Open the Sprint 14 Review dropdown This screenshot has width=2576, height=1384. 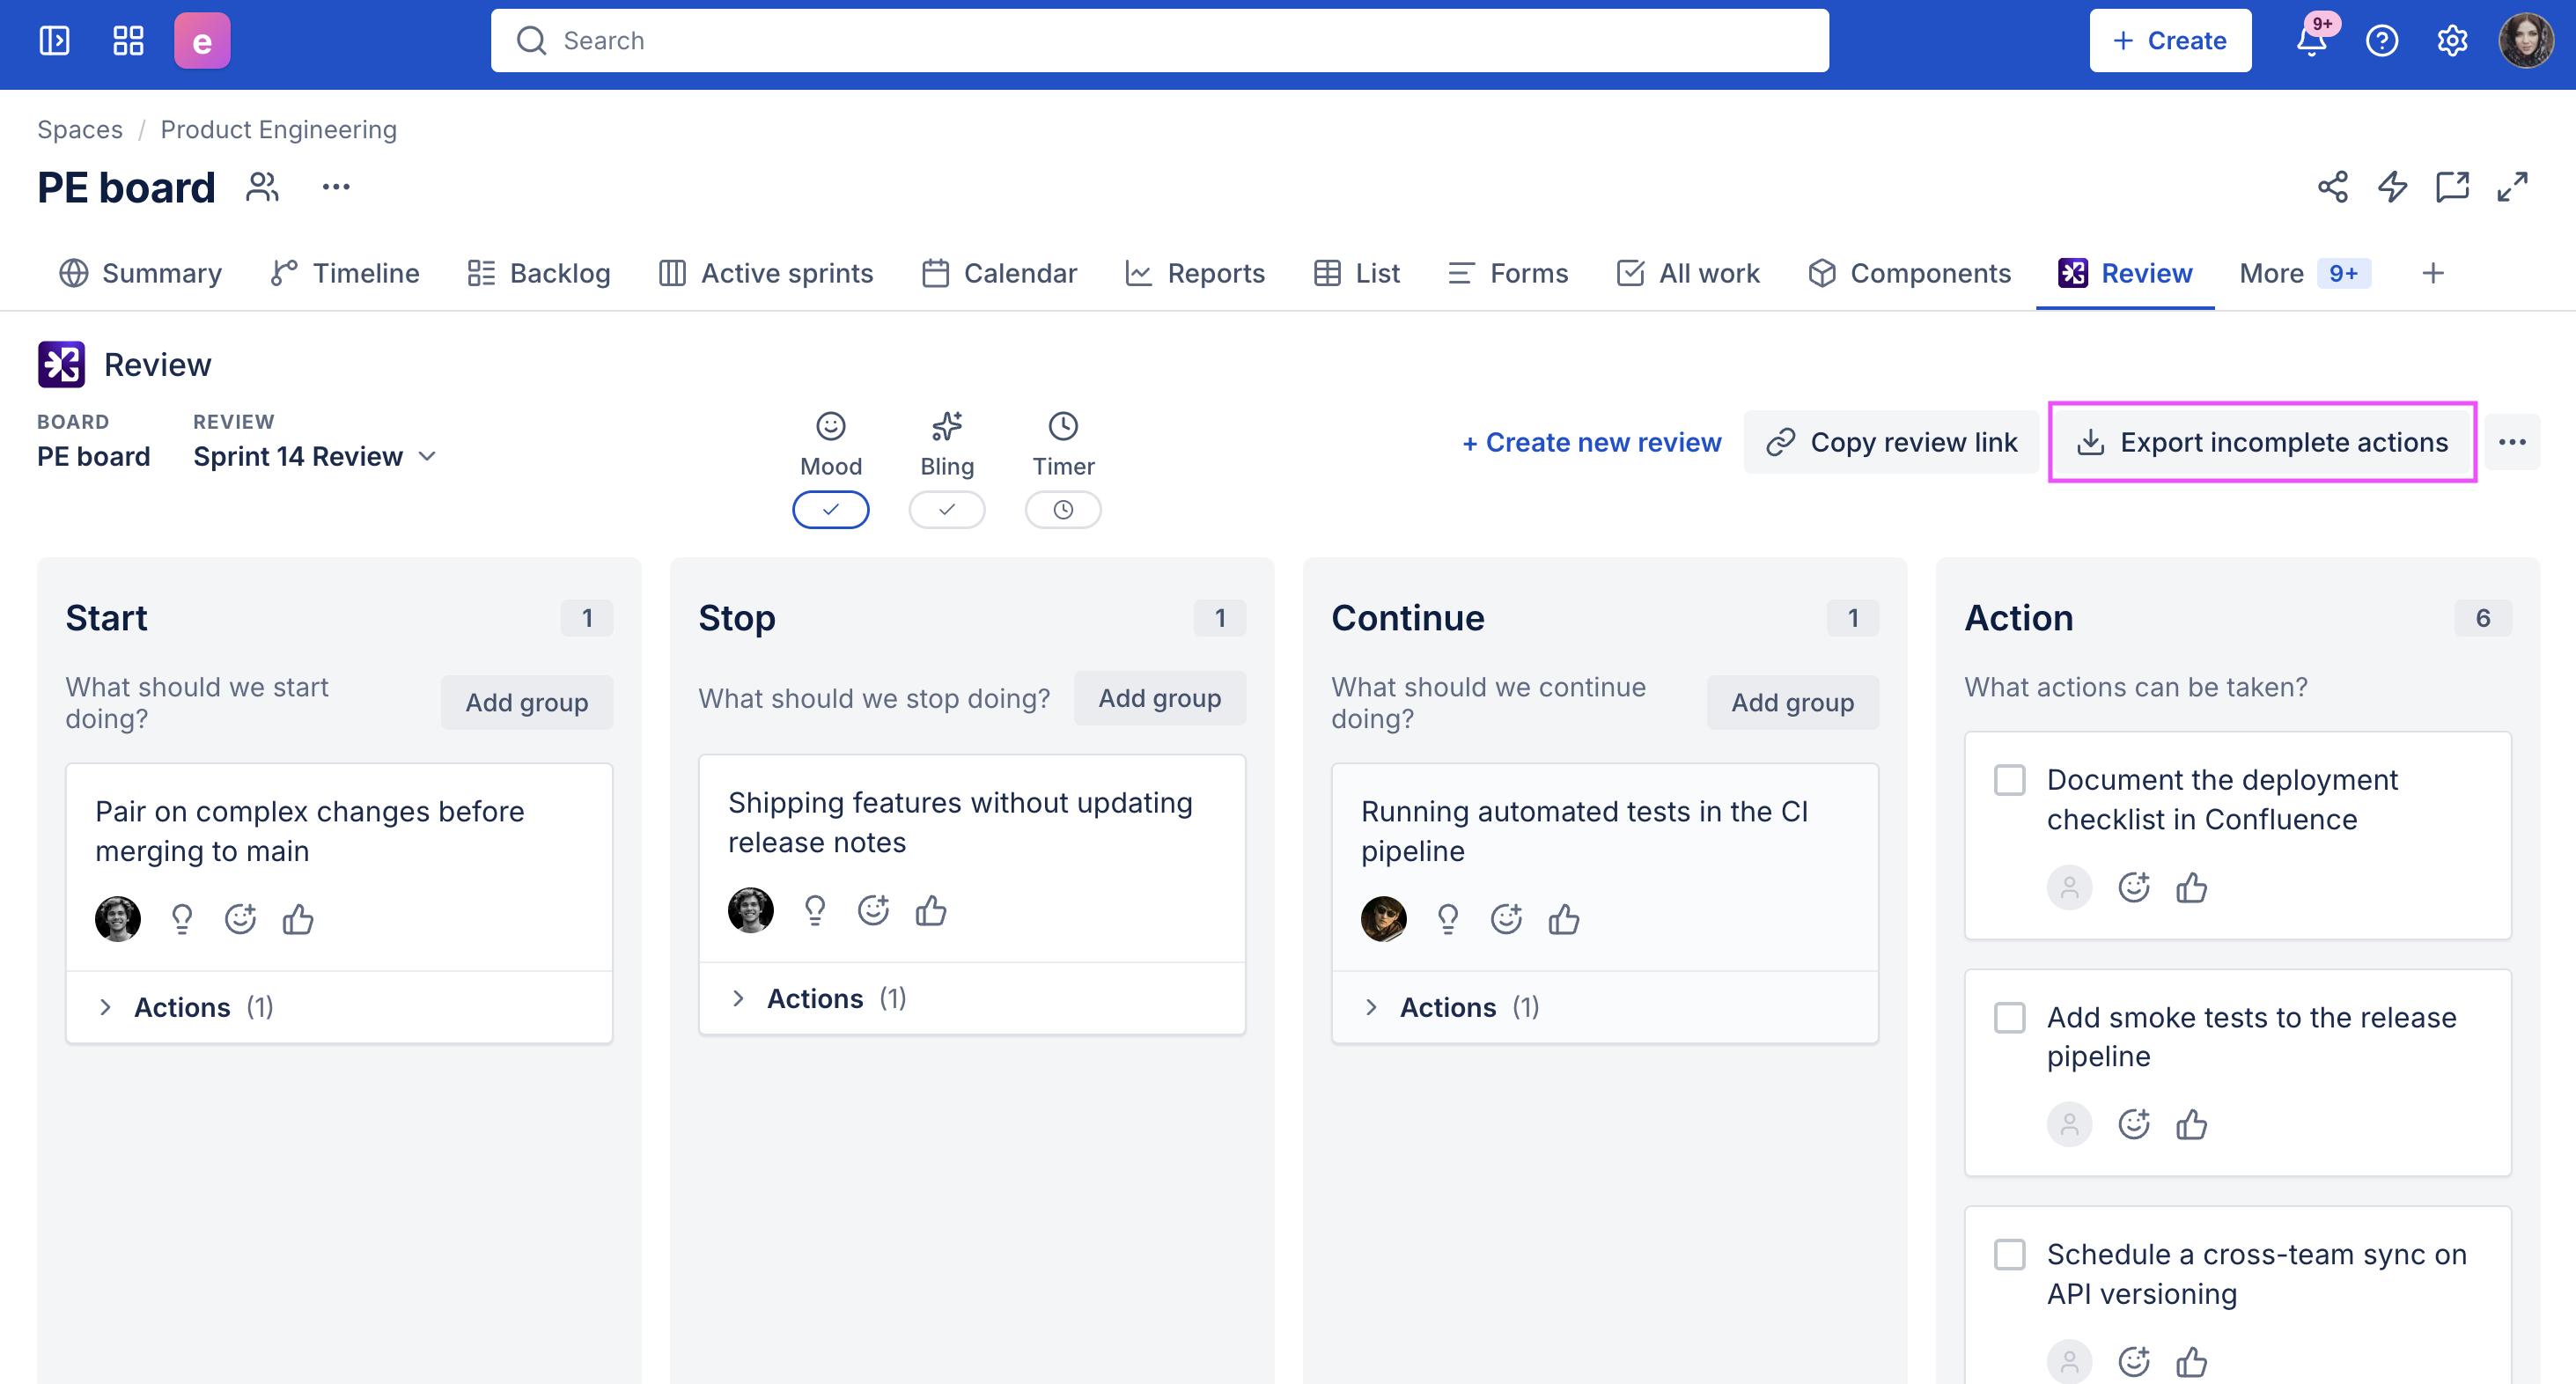315,456
